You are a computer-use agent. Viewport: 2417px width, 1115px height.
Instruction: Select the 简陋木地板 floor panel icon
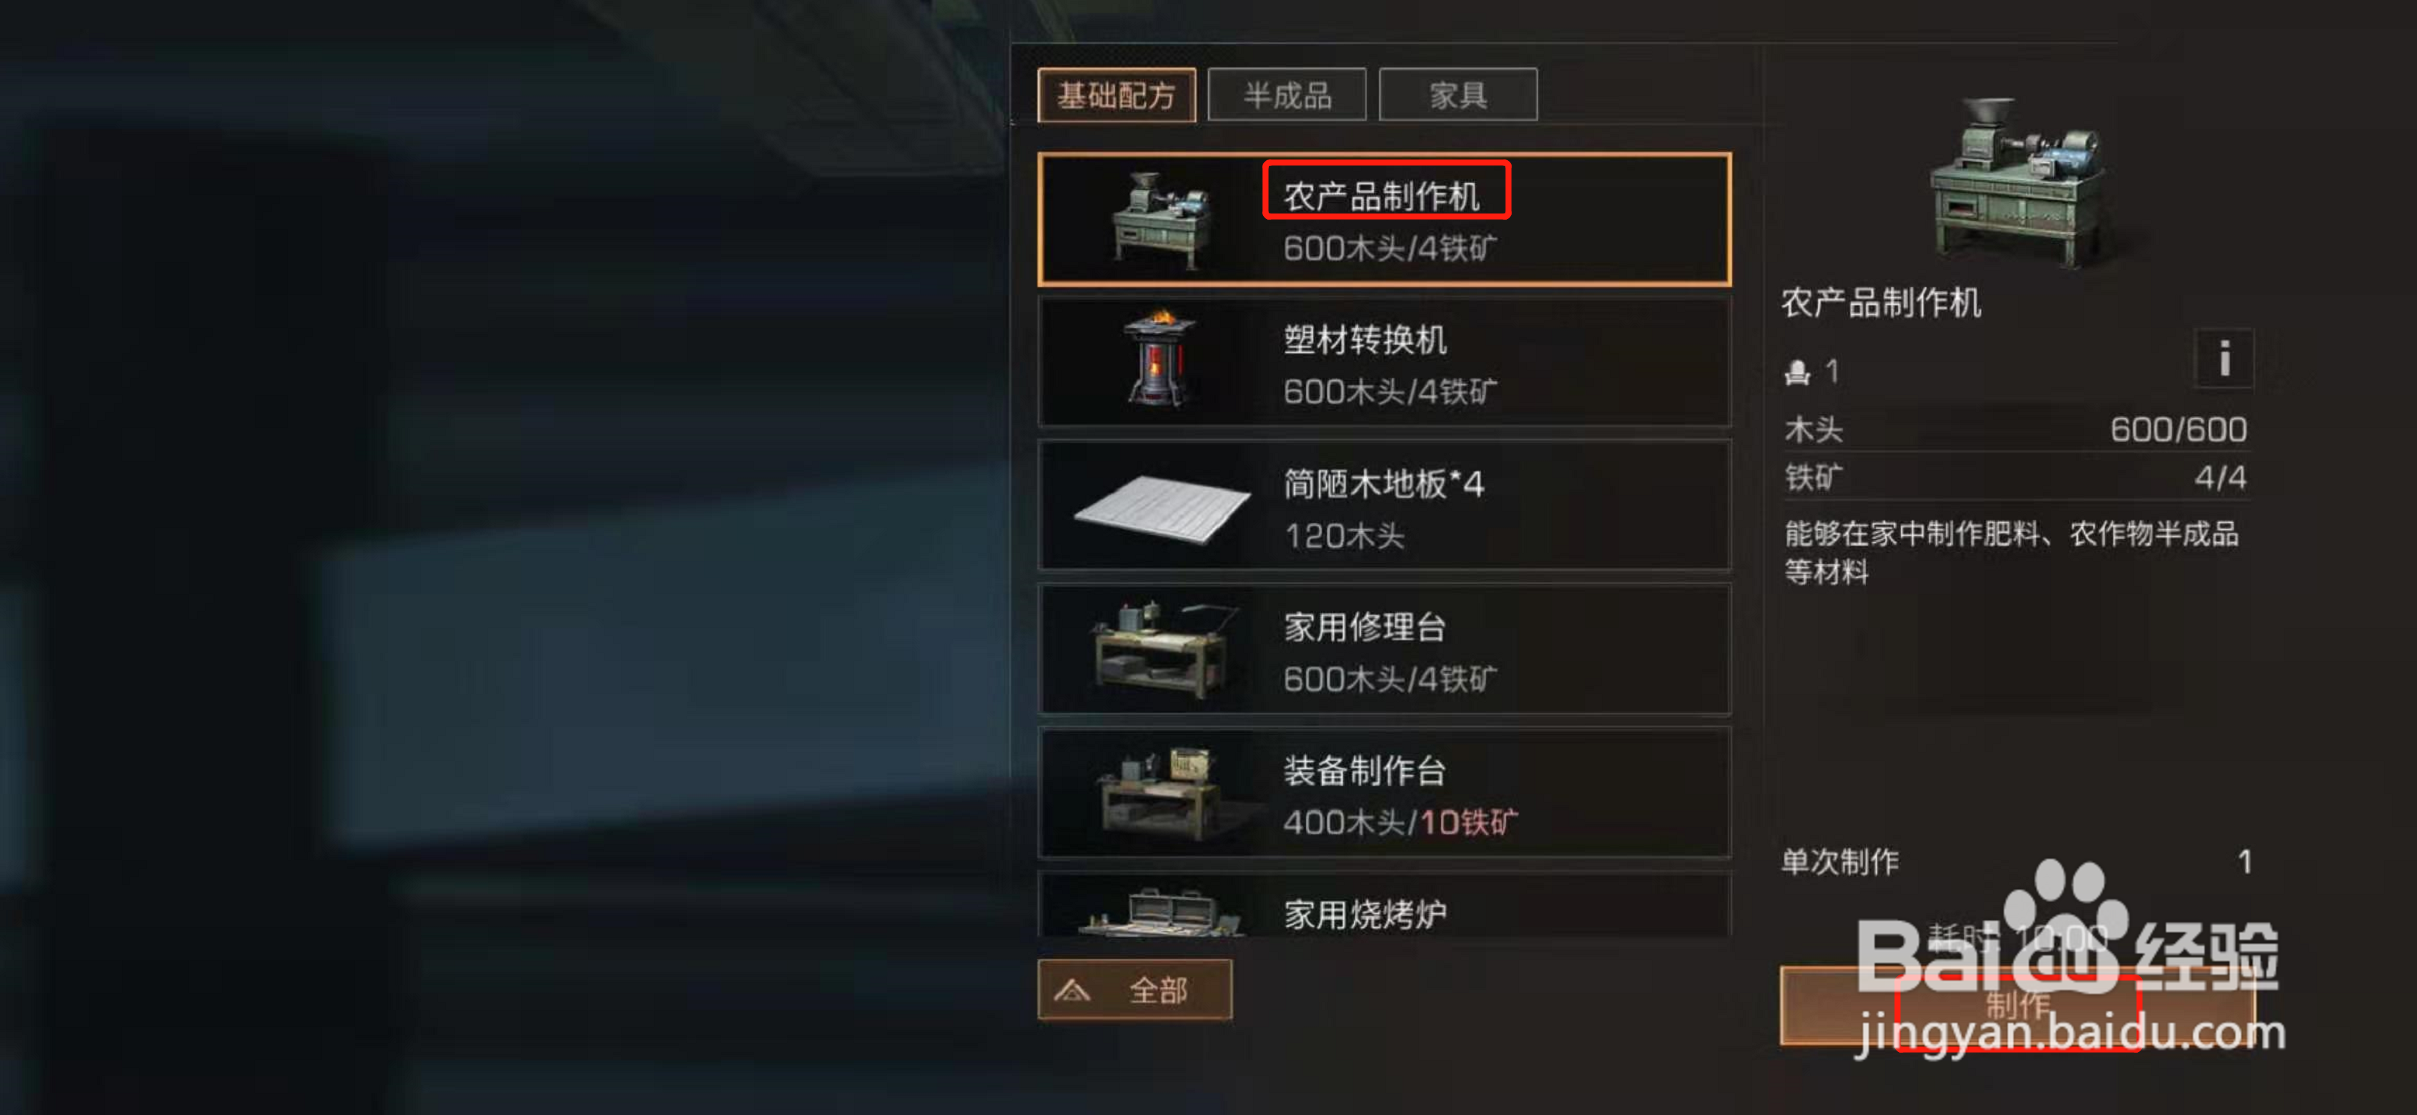[1161, 509]
